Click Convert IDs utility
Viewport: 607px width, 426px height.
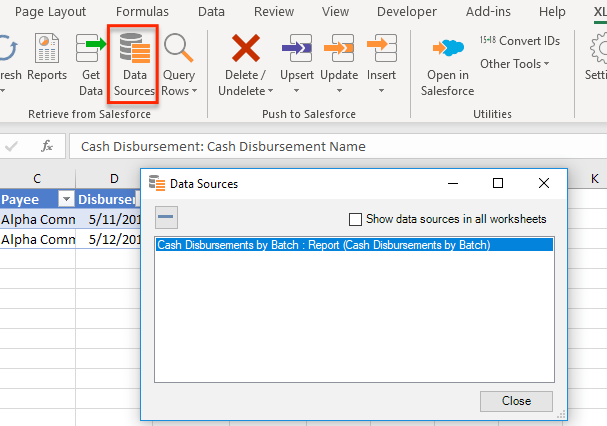click(520, 41)
